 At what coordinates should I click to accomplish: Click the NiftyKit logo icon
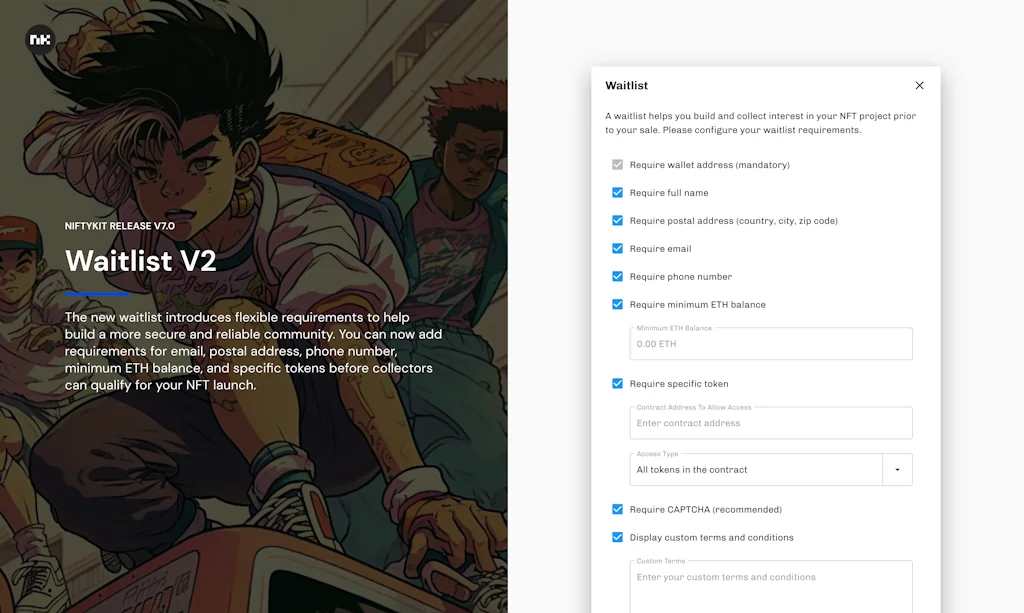pos(38,38)
